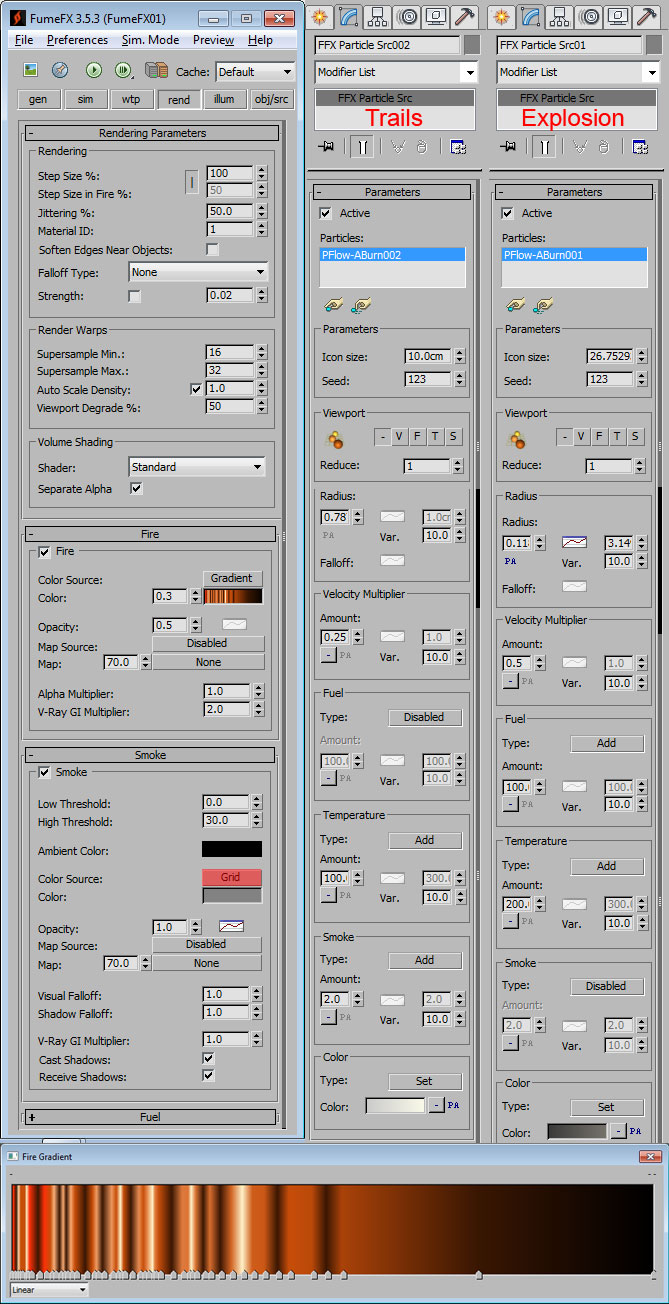
Task: Expand the collapsed Fuel rollout
Action: tap(150, 1117)
